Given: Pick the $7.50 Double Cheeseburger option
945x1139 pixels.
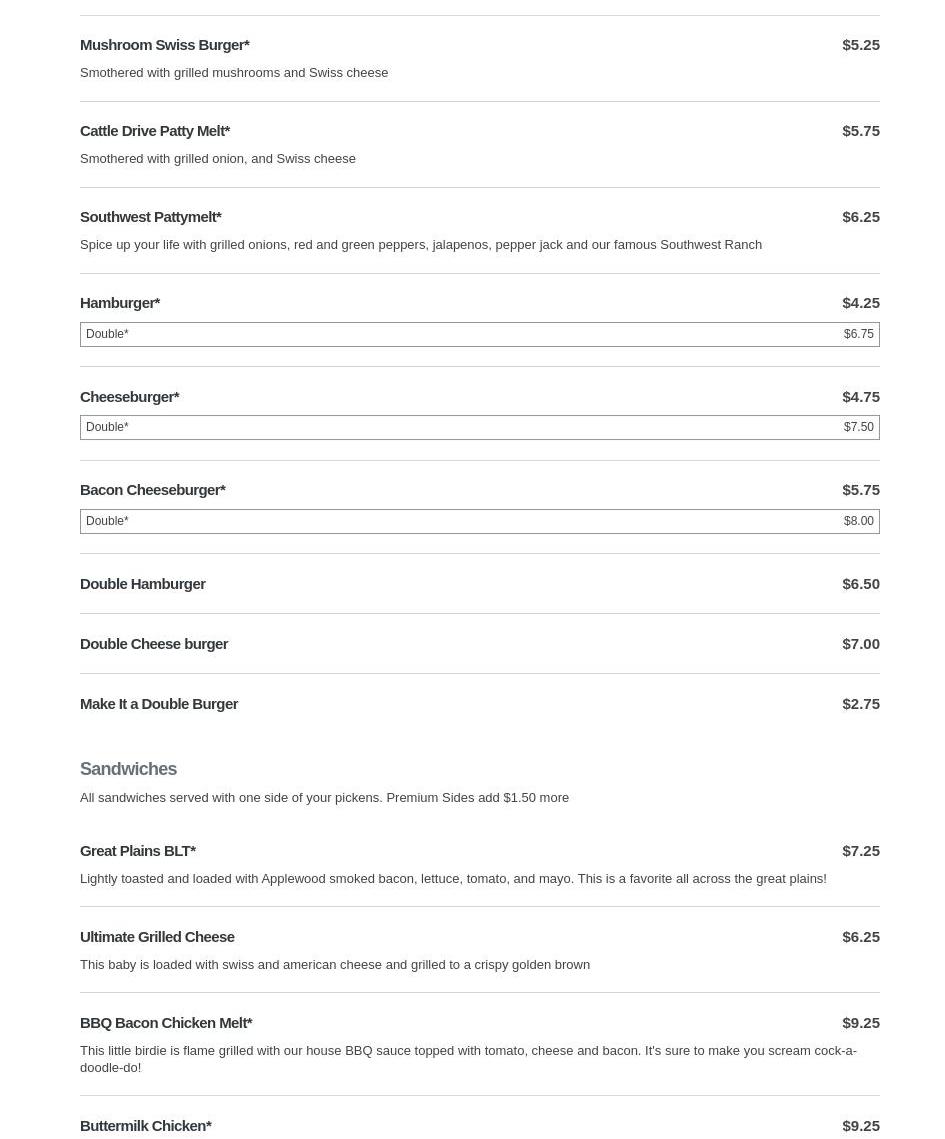Looking at the screenshot, I should [x=479, y=427].
